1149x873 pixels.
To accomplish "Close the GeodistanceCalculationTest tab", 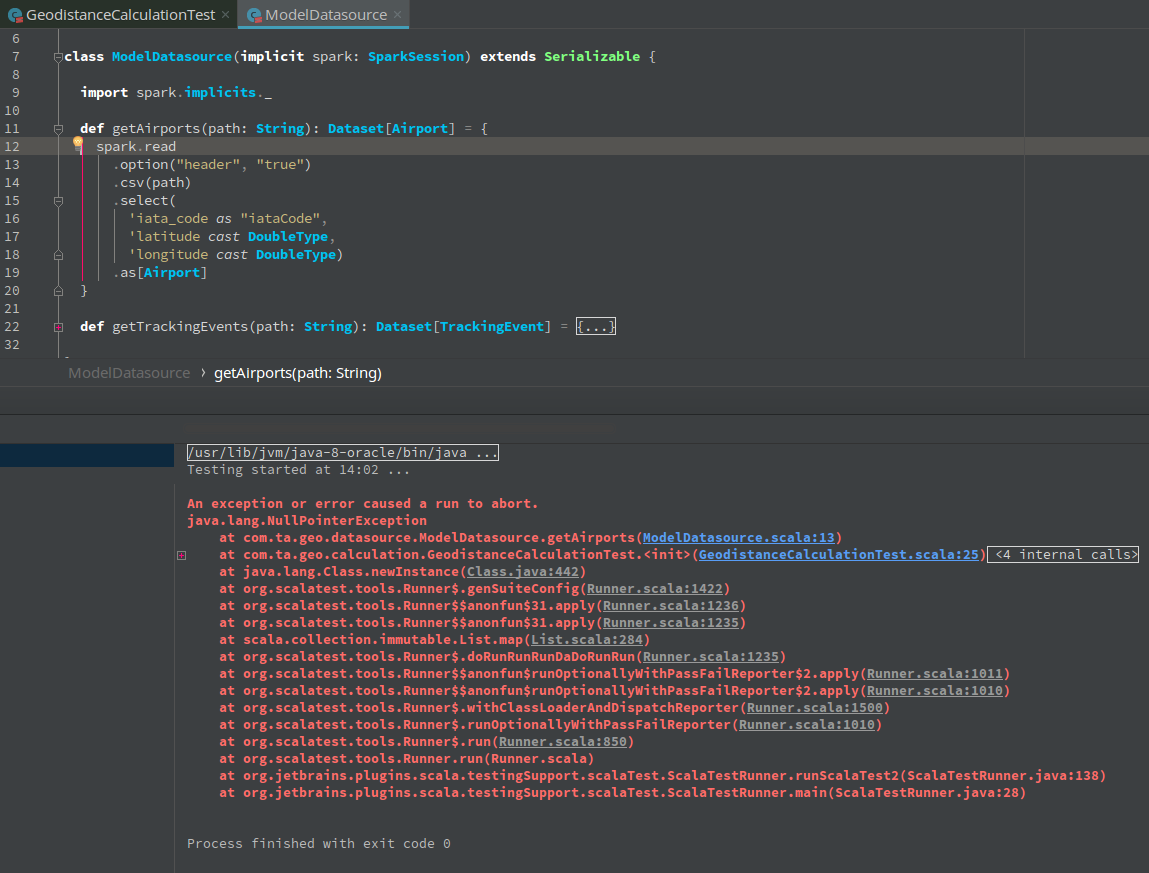I will (226, 15).
